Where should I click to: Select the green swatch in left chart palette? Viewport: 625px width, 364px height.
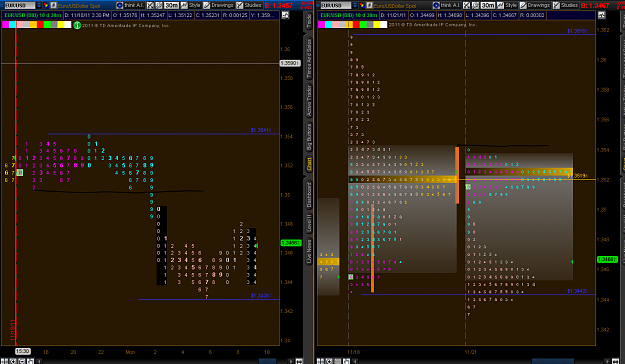click(47, 24)
